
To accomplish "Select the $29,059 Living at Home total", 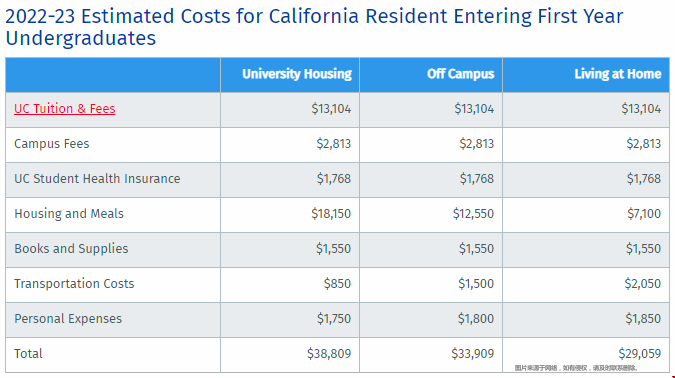I will 639,353.
